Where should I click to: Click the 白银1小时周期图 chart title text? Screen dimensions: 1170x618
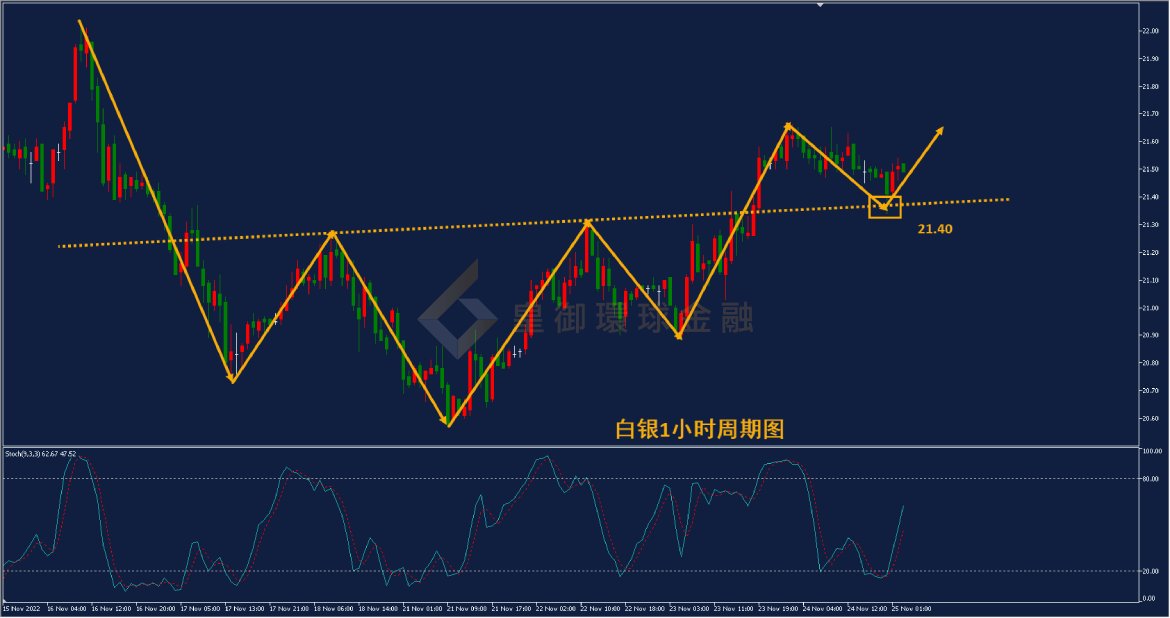point(699,429)
